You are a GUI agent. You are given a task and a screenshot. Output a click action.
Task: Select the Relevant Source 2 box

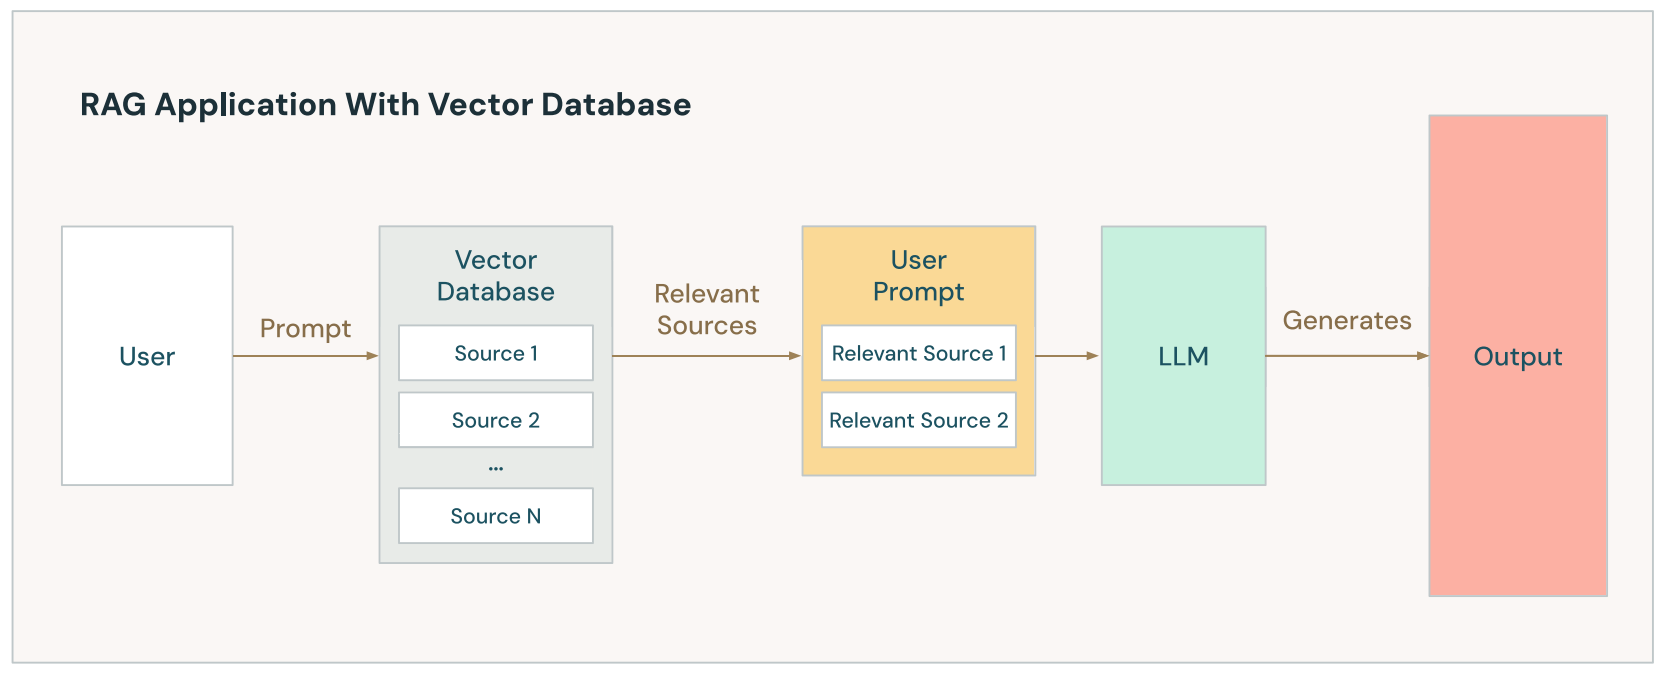918,420
